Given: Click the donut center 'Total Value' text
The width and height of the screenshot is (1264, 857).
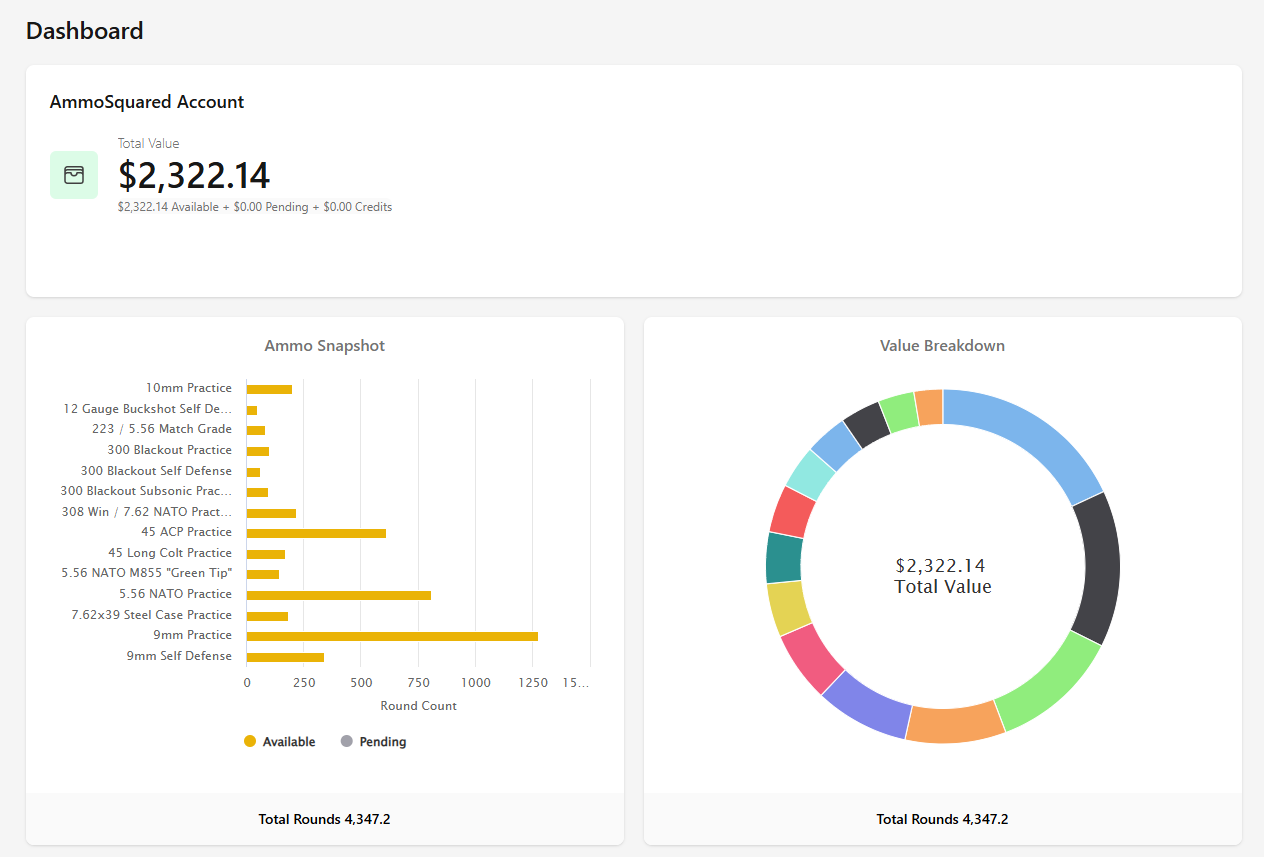Looking at the screenshot, I should point(943,587).
